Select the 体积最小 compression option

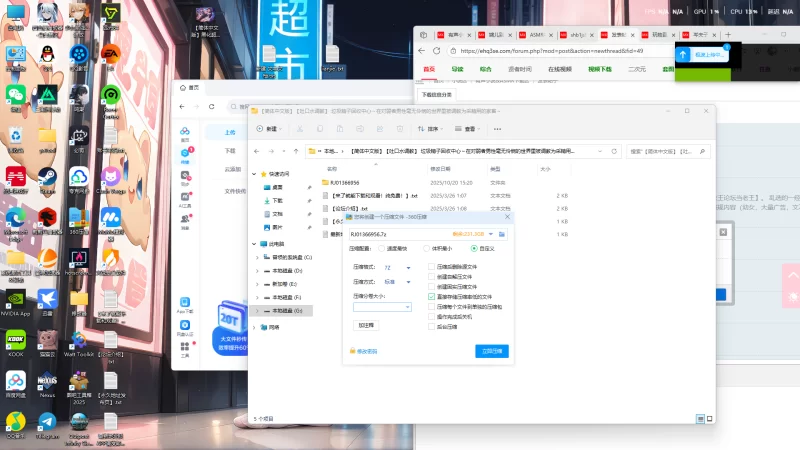[426, 247]
